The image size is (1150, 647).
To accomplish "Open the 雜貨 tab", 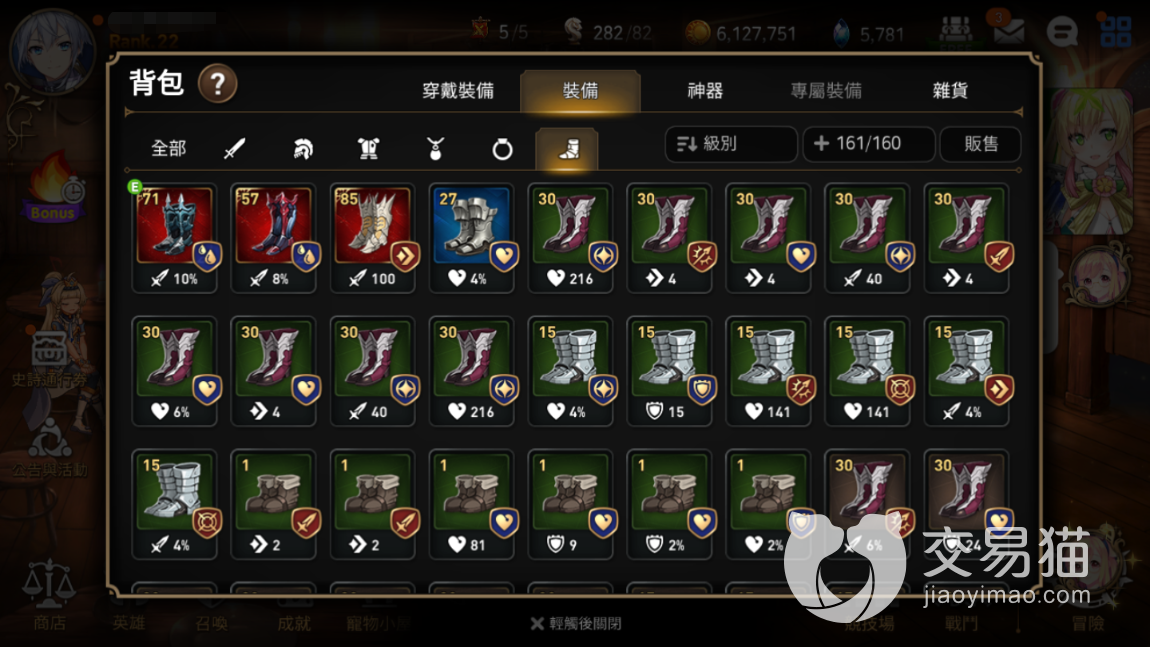I will 950,91.
